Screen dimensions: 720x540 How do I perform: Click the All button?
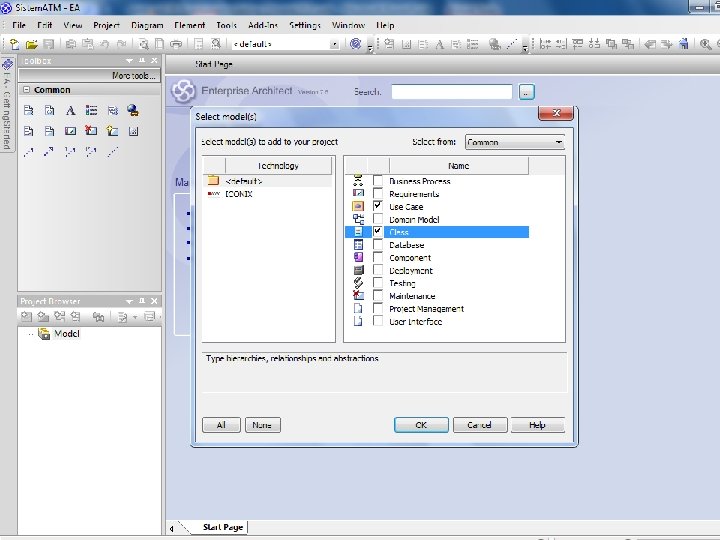point(221,425)
